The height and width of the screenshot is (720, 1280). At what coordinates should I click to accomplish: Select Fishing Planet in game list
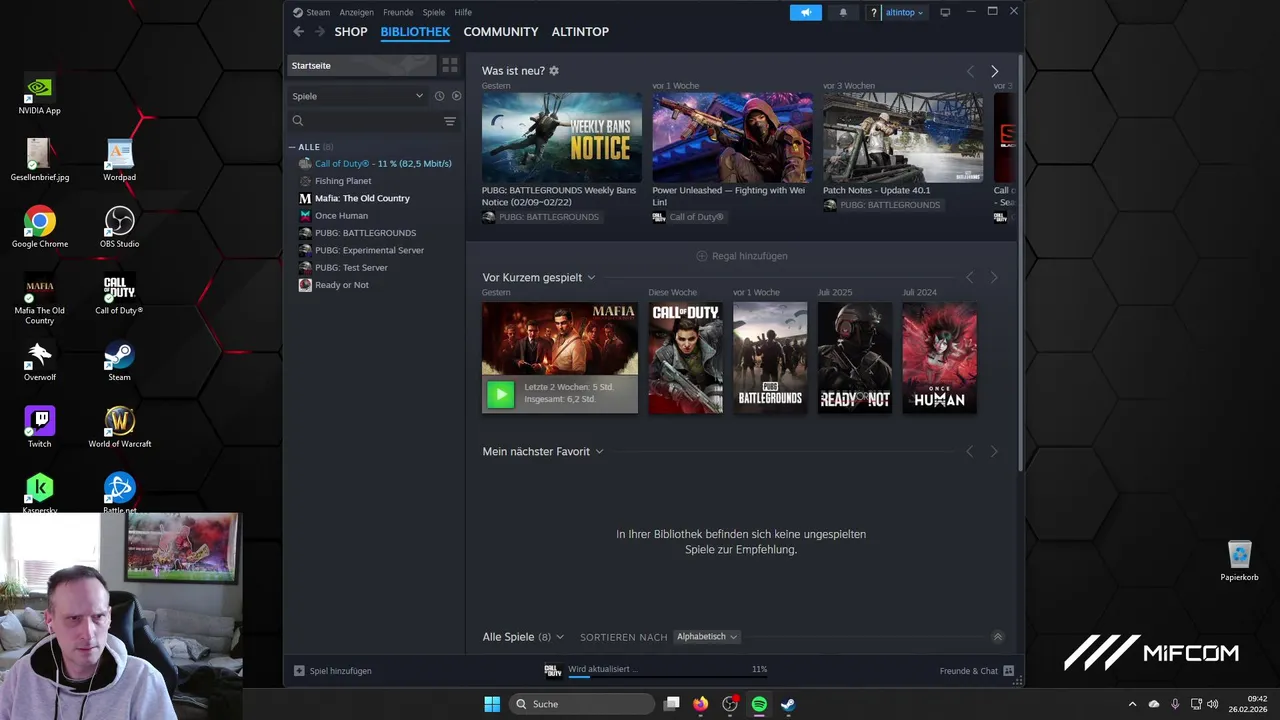coord(343,181)
